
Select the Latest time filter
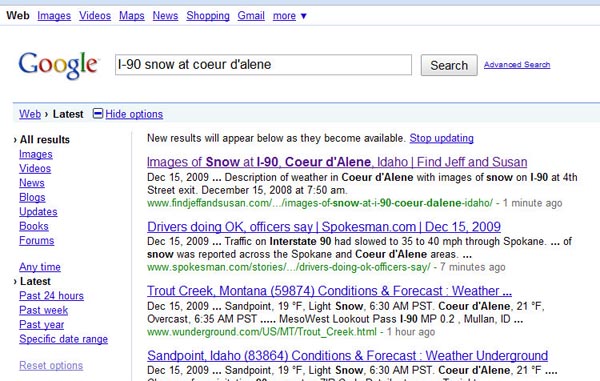[35, 281]
